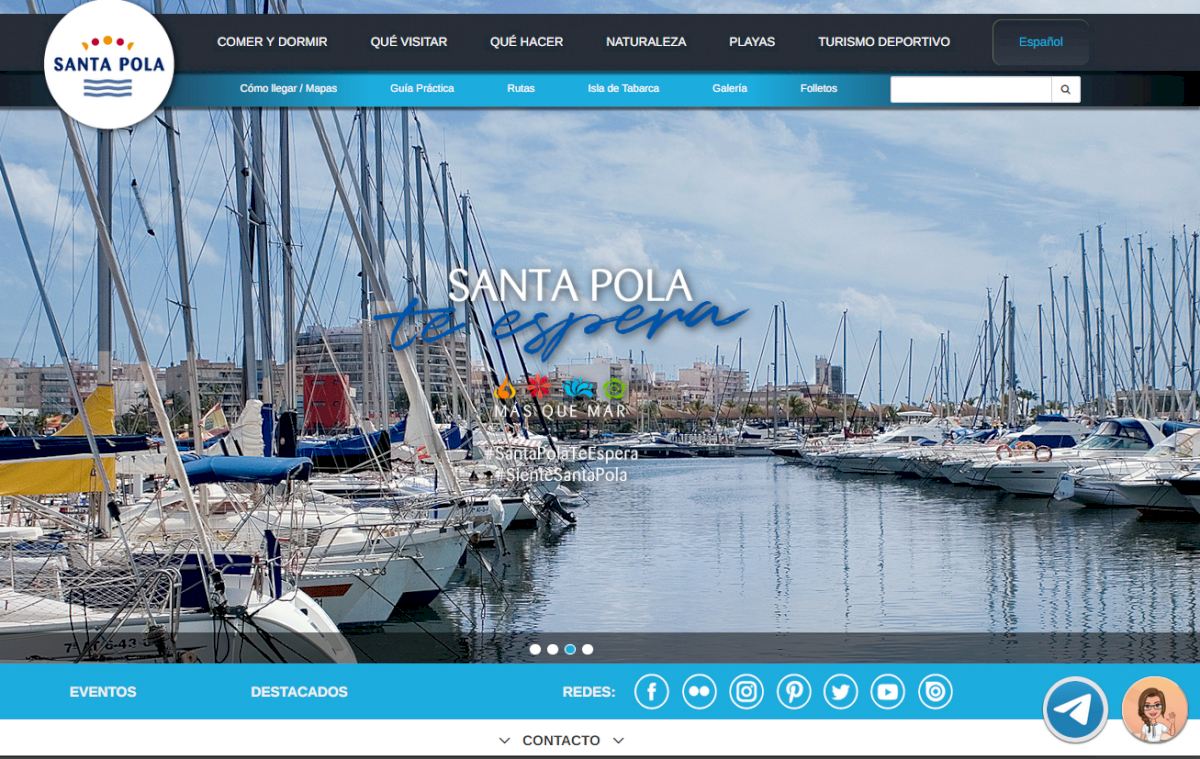The height and width of the screenshot is (759, 1200).
Task: Select the second carousel slide dot
Action: tap(552, 649)
